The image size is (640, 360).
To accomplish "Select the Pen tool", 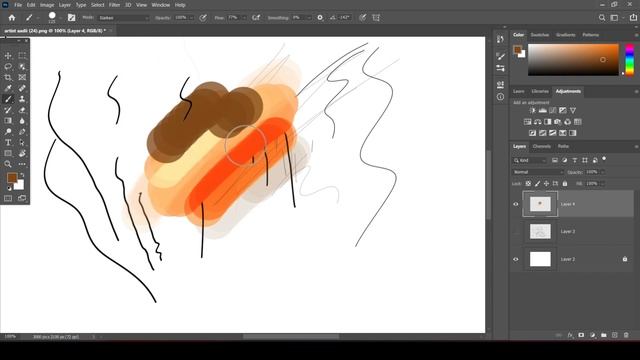I will tap(22, 131).
